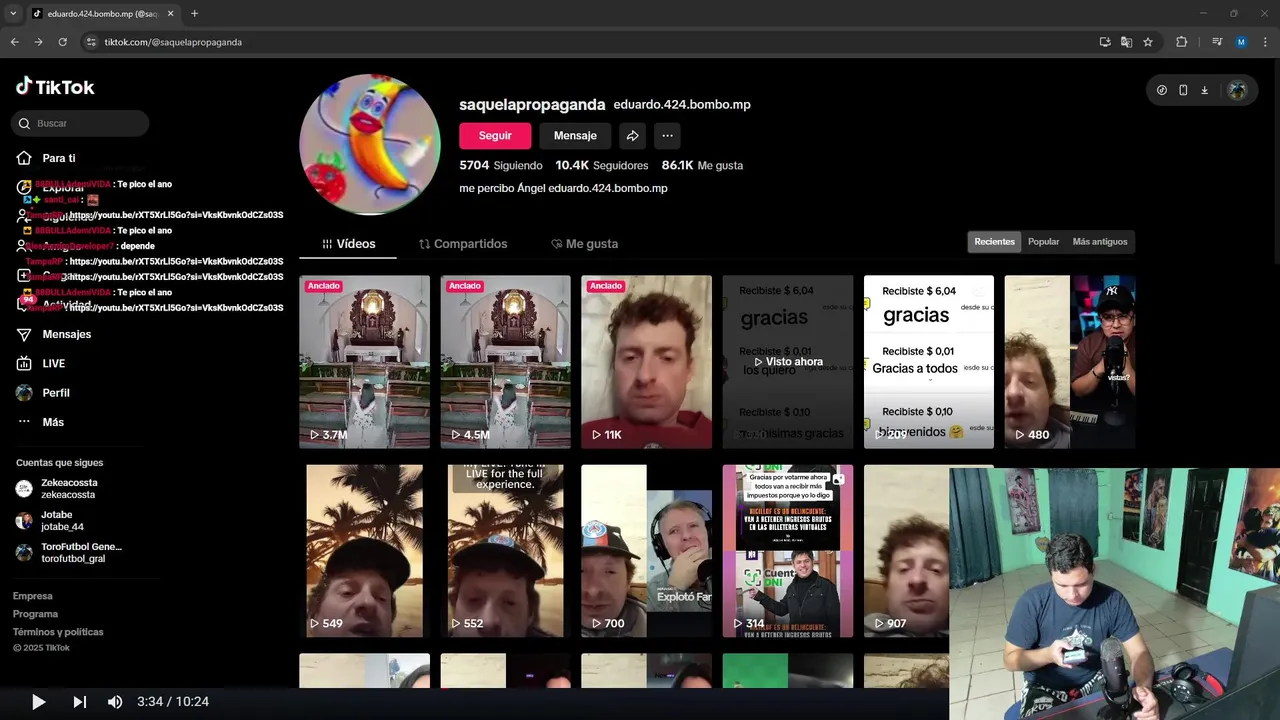Viewport: 1280px width, 720px height.
Task: Sort videos by Popular
Action: (1043, 242)
